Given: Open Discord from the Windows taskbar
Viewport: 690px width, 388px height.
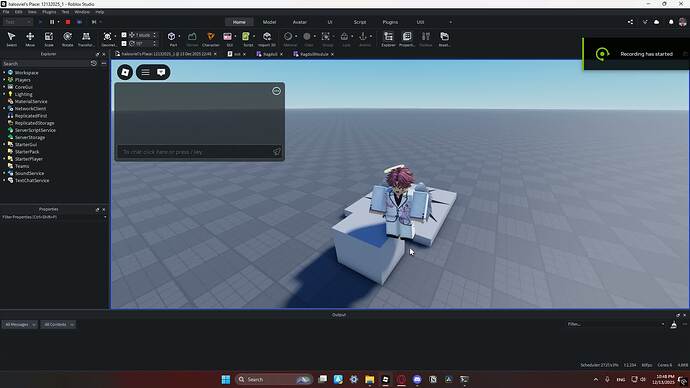Looking at the screenshot, I should pyautogui.click(x=417, y=379).
